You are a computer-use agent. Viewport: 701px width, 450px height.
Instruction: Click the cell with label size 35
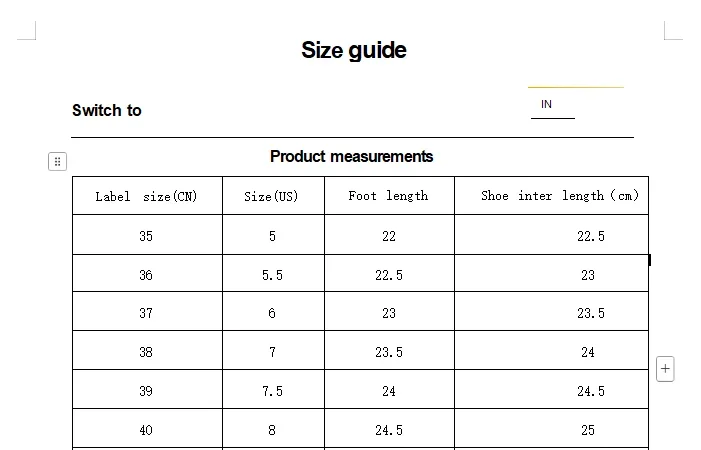pyautogui.click(x=146, y=236)
